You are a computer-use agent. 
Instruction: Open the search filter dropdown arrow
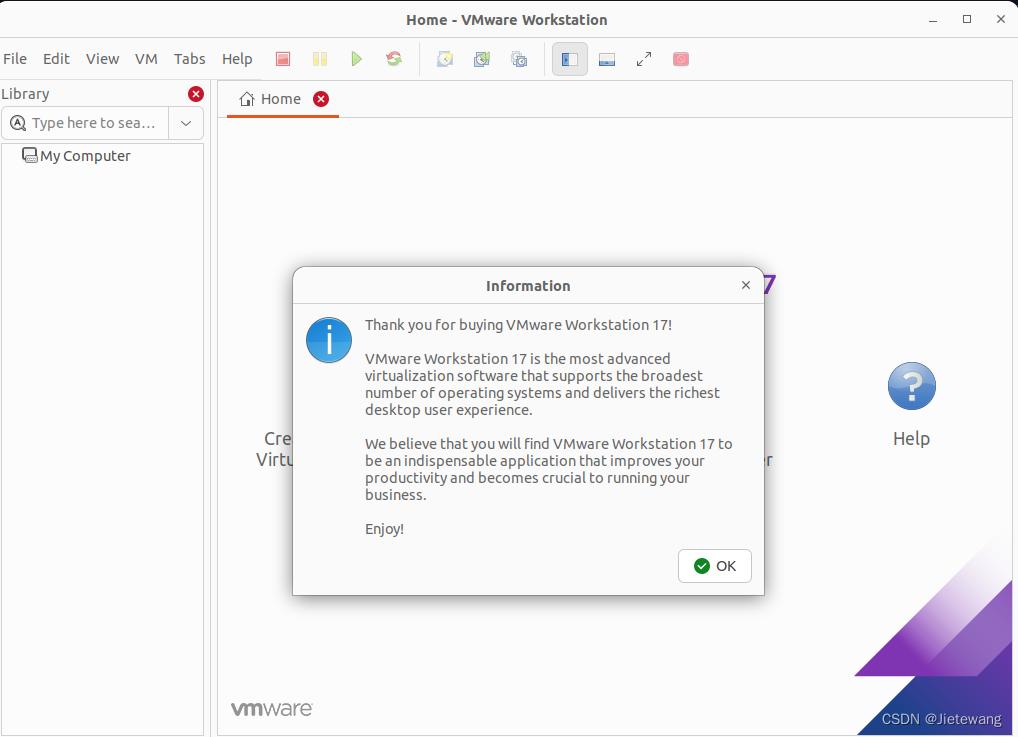pos(186,122)
